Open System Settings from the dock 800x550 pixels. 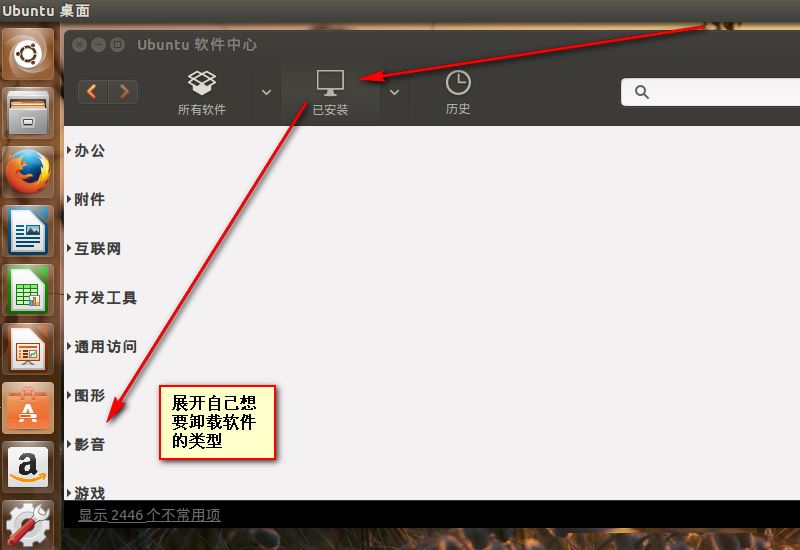click(28, 525)
